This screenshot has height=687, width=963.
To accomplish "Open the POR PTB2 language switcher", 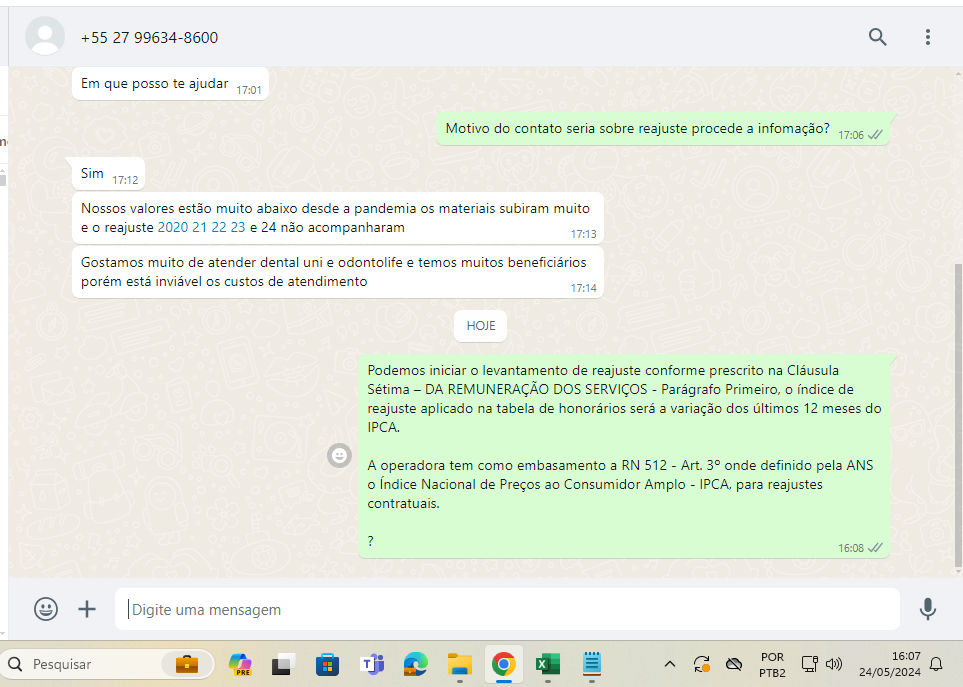I will 772,664.
